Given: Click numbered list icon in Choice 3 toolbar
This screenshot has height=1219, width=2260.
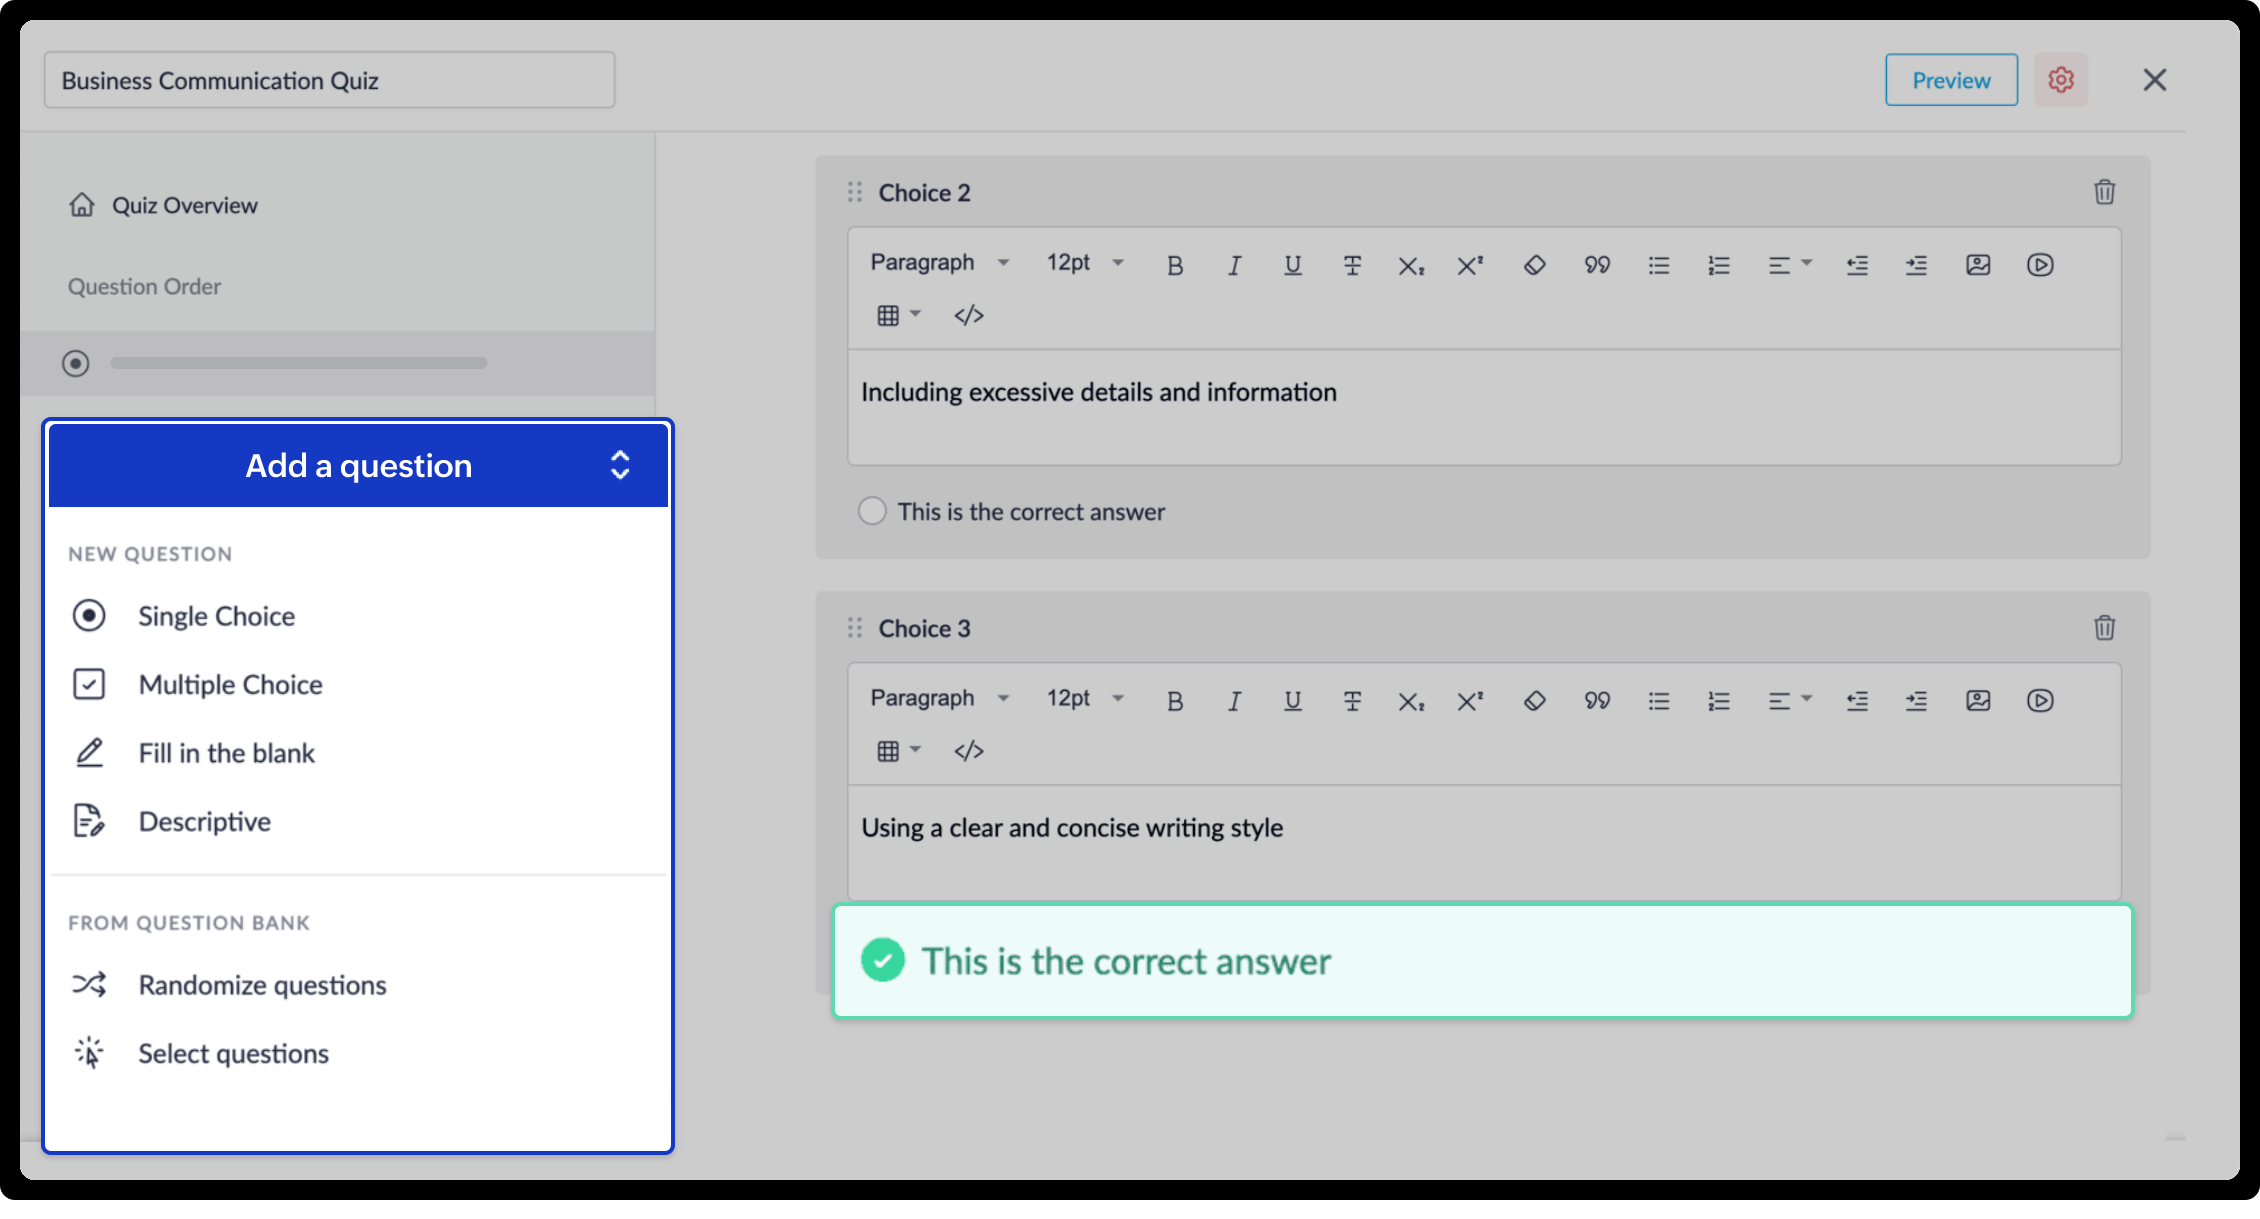Looking at the screenshot, I should (x=1718, y=701).
